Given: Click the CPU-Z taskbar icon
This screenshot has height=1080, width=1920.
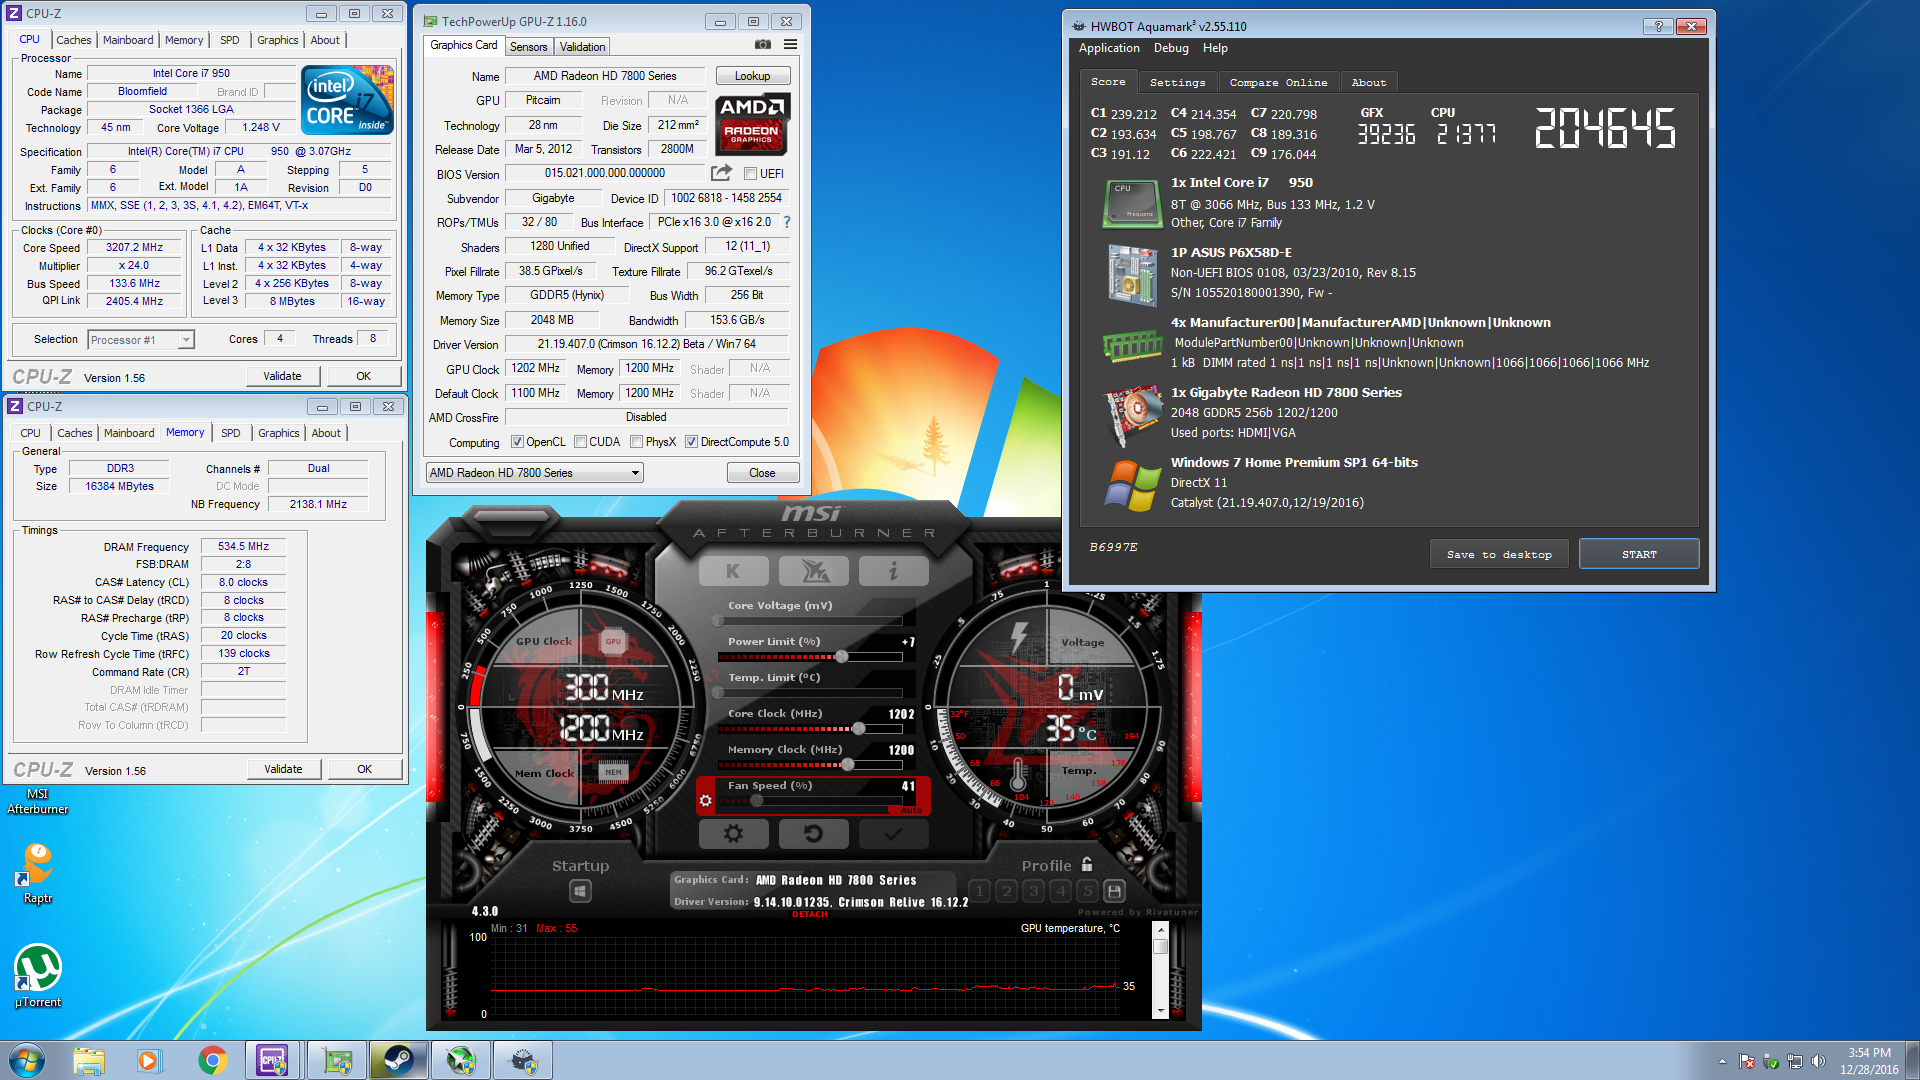Looking at the screenshot, I should click(x=273, y=1060).
